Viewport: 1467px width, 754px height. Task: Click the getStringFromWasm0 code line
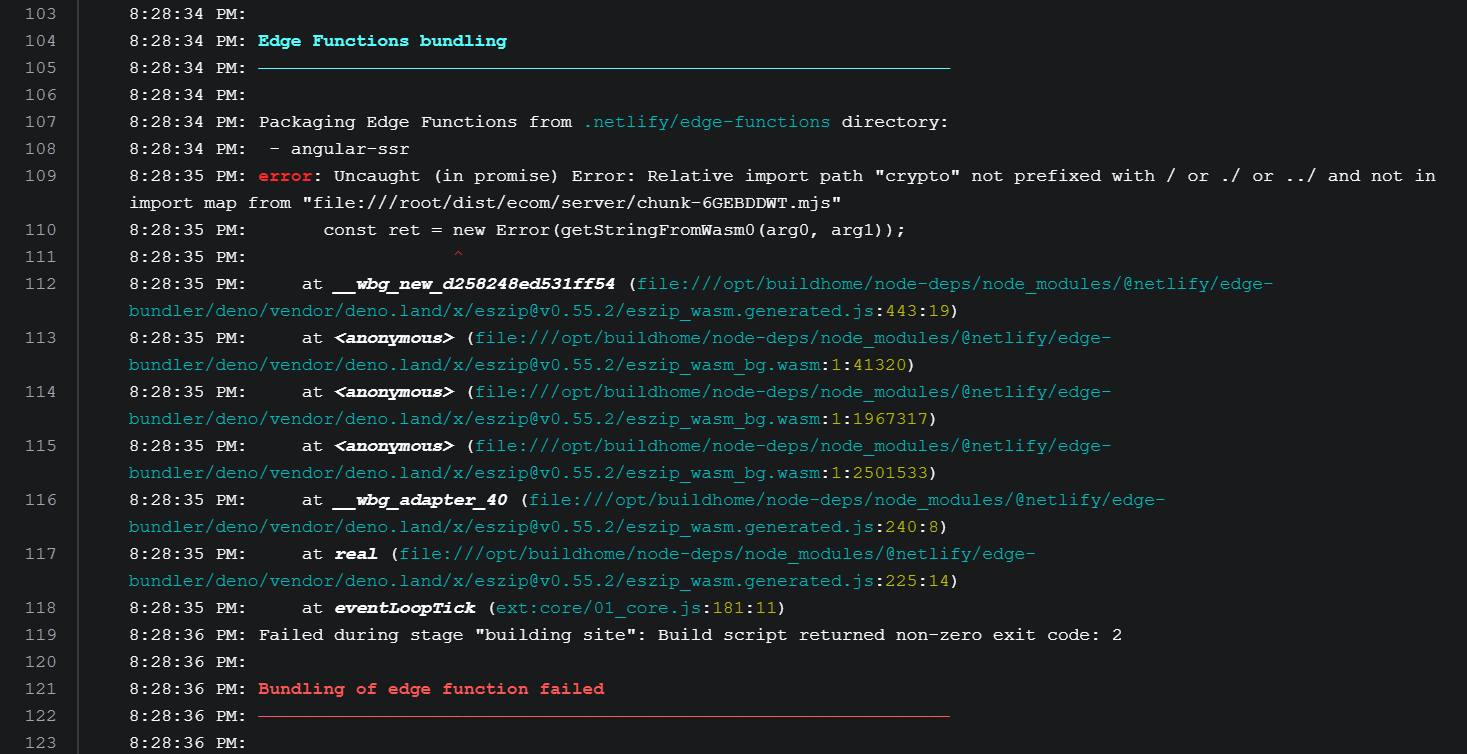(x=614, y=230)
